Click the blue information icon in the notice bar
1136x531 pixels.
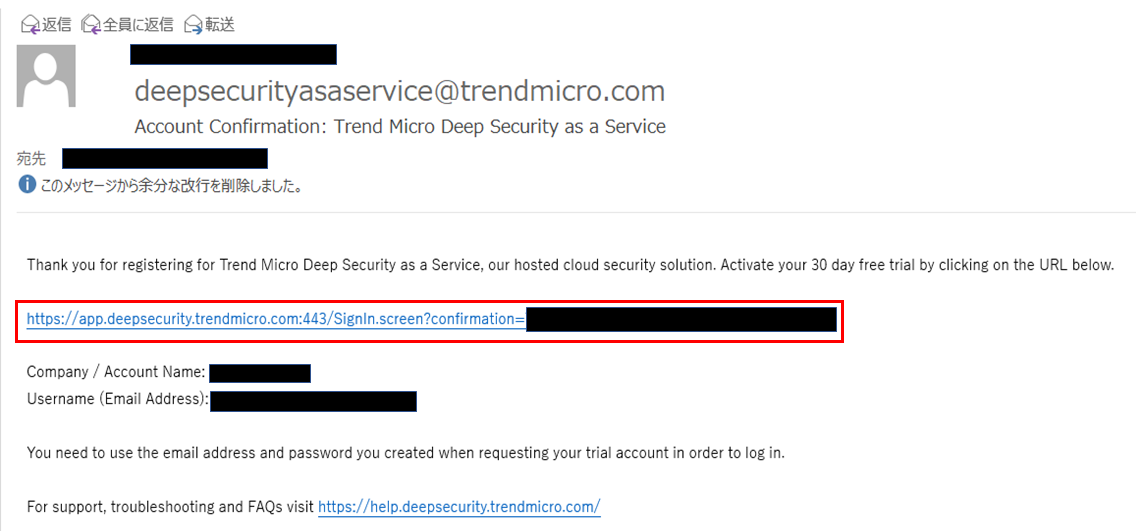pyautogui.click(x=27, y=185)
